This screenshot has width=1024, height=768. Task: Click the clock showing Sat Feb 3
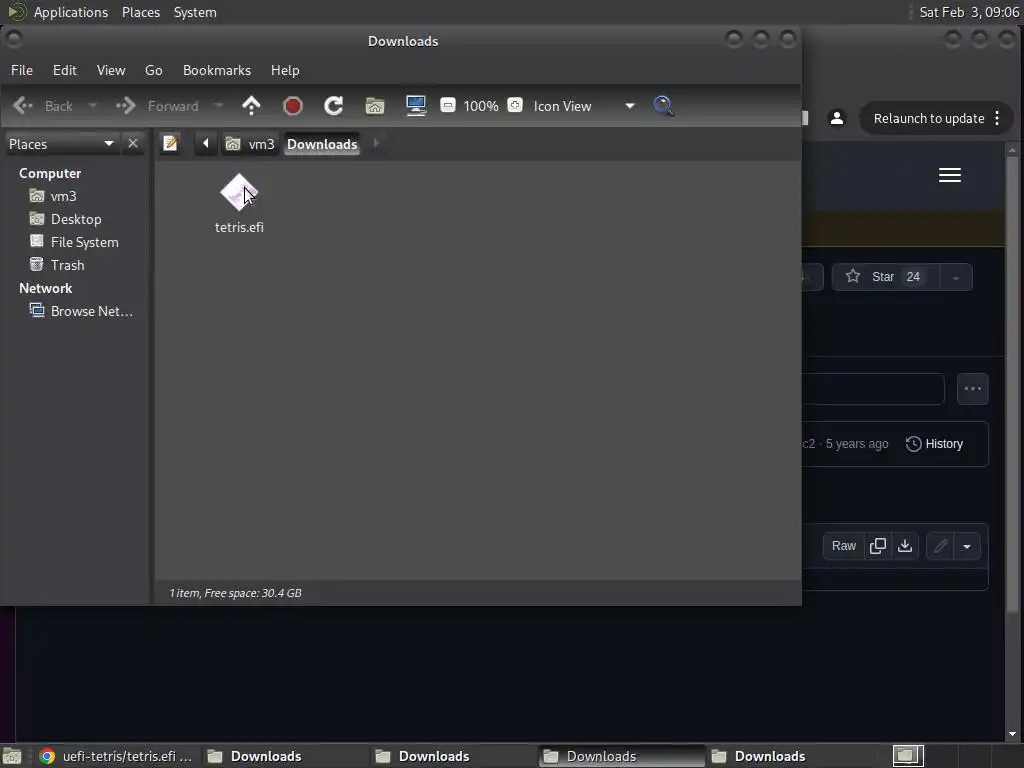coord(969,12)
